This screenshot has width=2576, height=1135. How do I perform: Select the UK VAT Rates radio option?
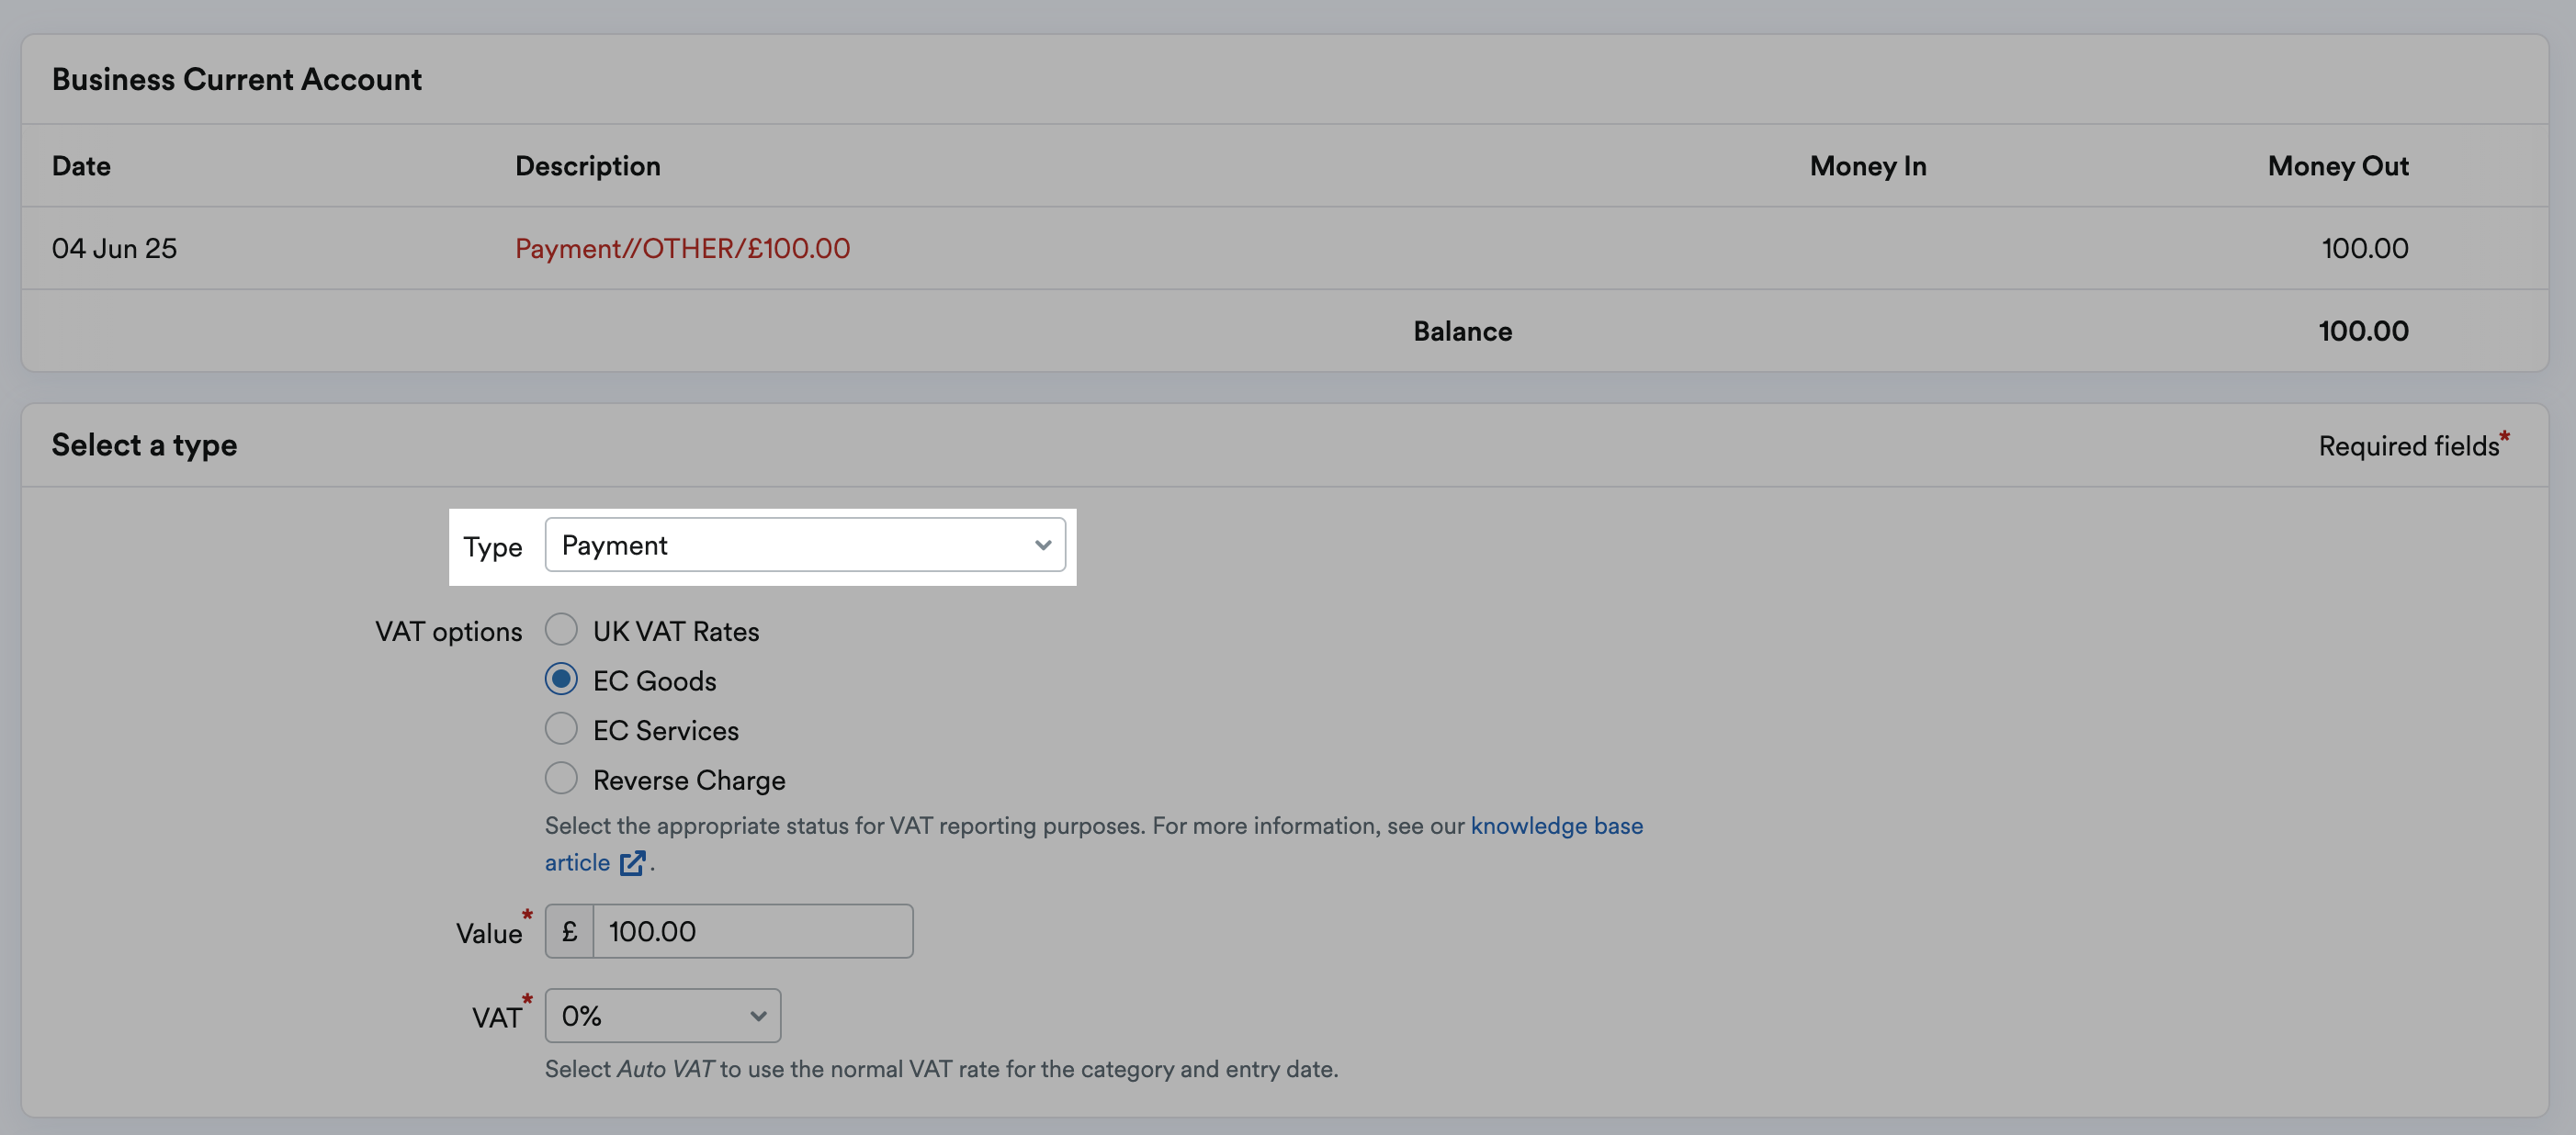pyautogui.click(x=561, y=630)
